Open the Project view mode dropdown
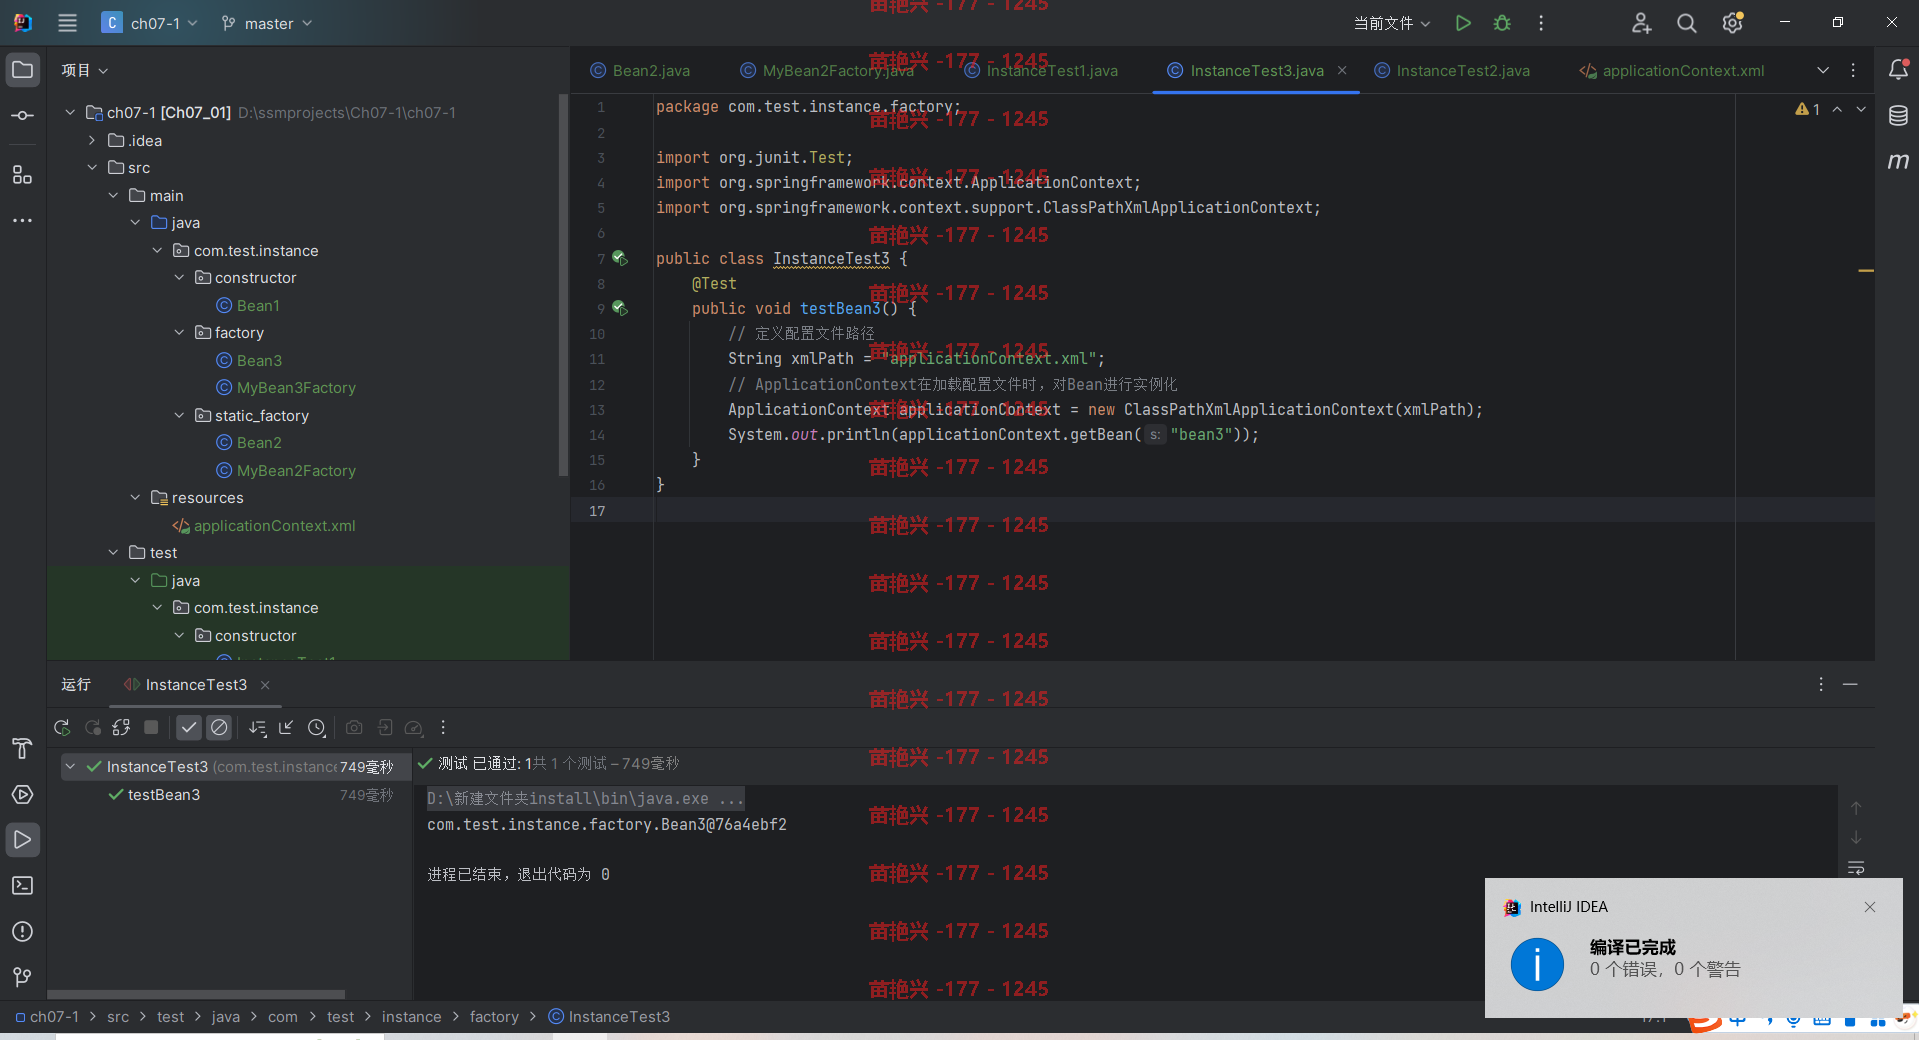The height and width of the screenshot is (1040, 1919). pos(84,70)
